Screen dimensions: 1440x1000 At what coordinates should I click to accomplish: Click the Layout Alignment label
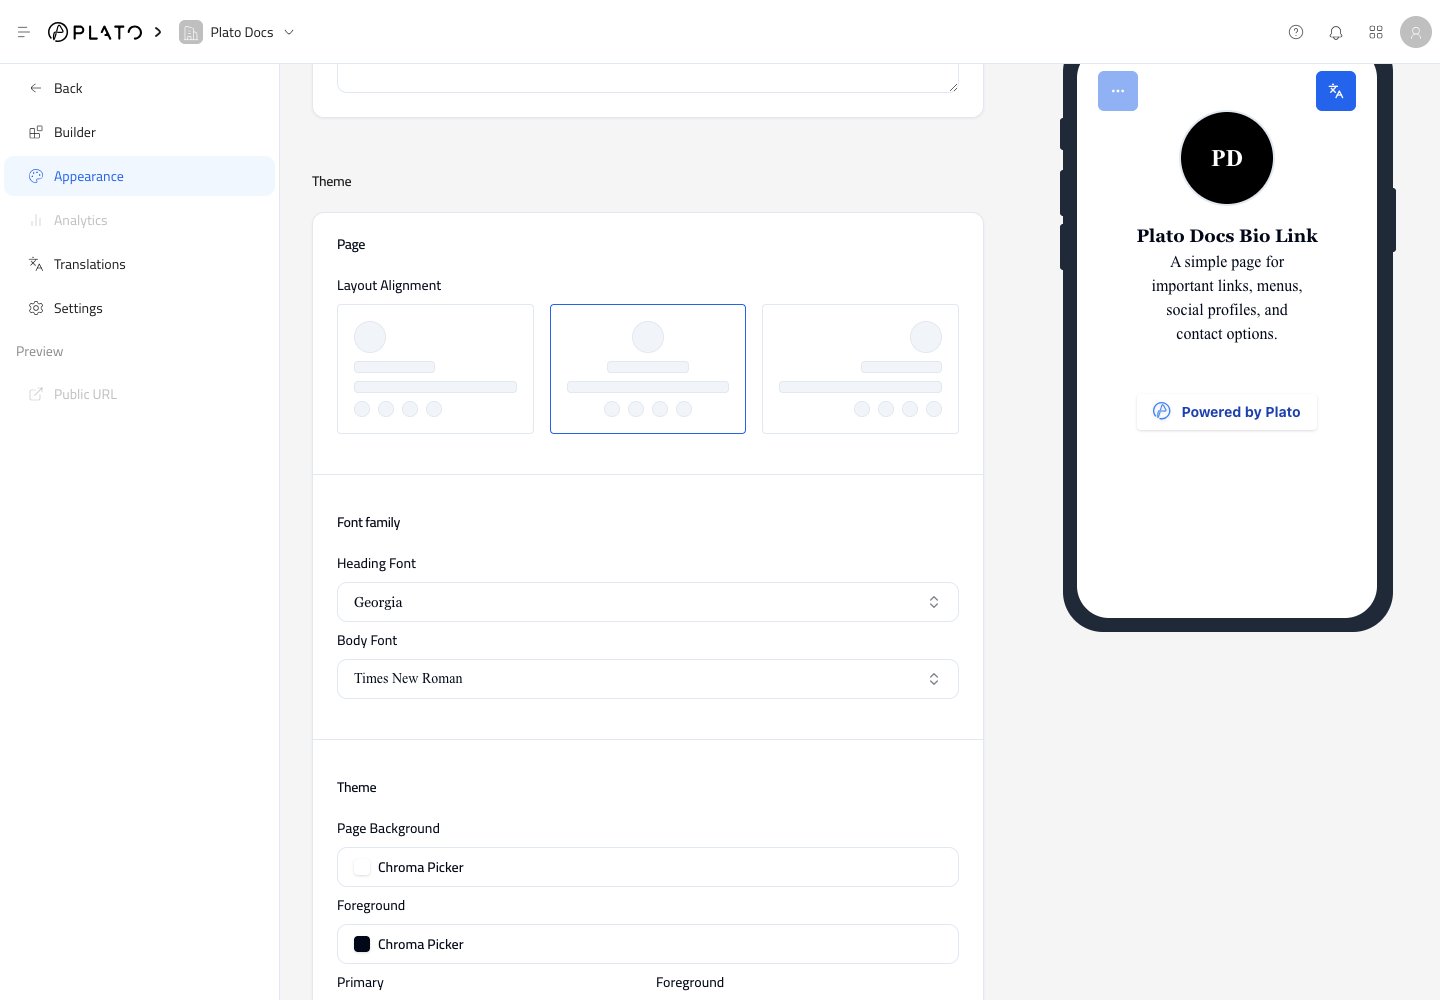pyautogui.click(x=389, y=285)
